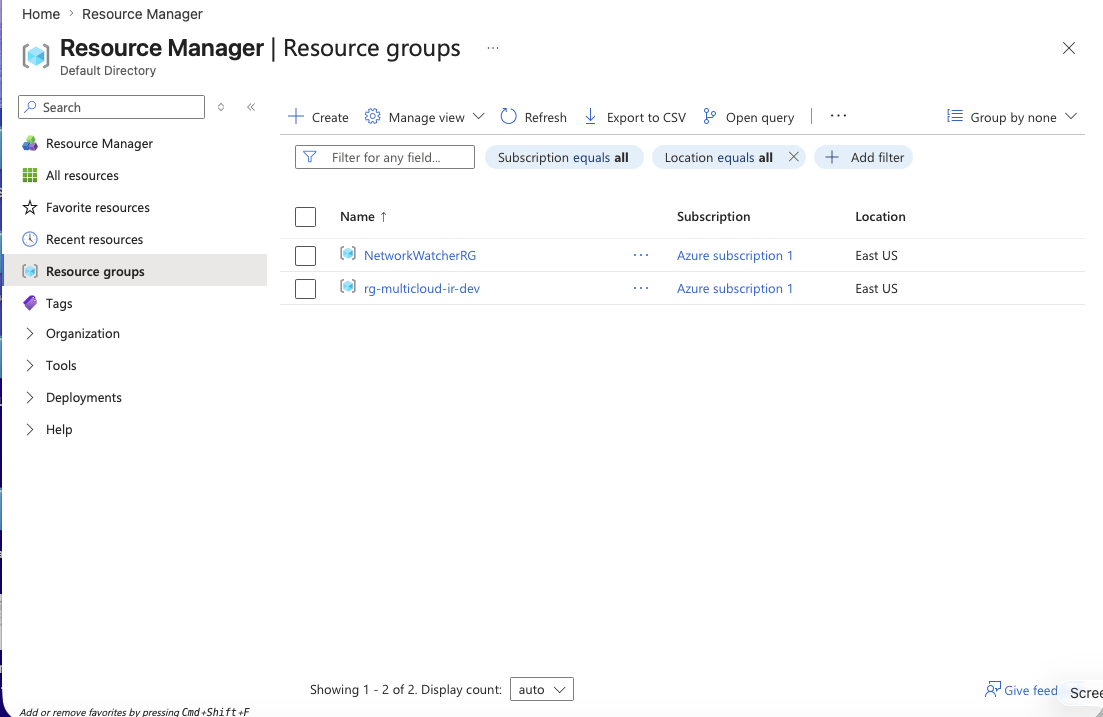Select Resource Manager in sidebar
This screenshot has width=1103, height=717.
(x=99, y=144)
